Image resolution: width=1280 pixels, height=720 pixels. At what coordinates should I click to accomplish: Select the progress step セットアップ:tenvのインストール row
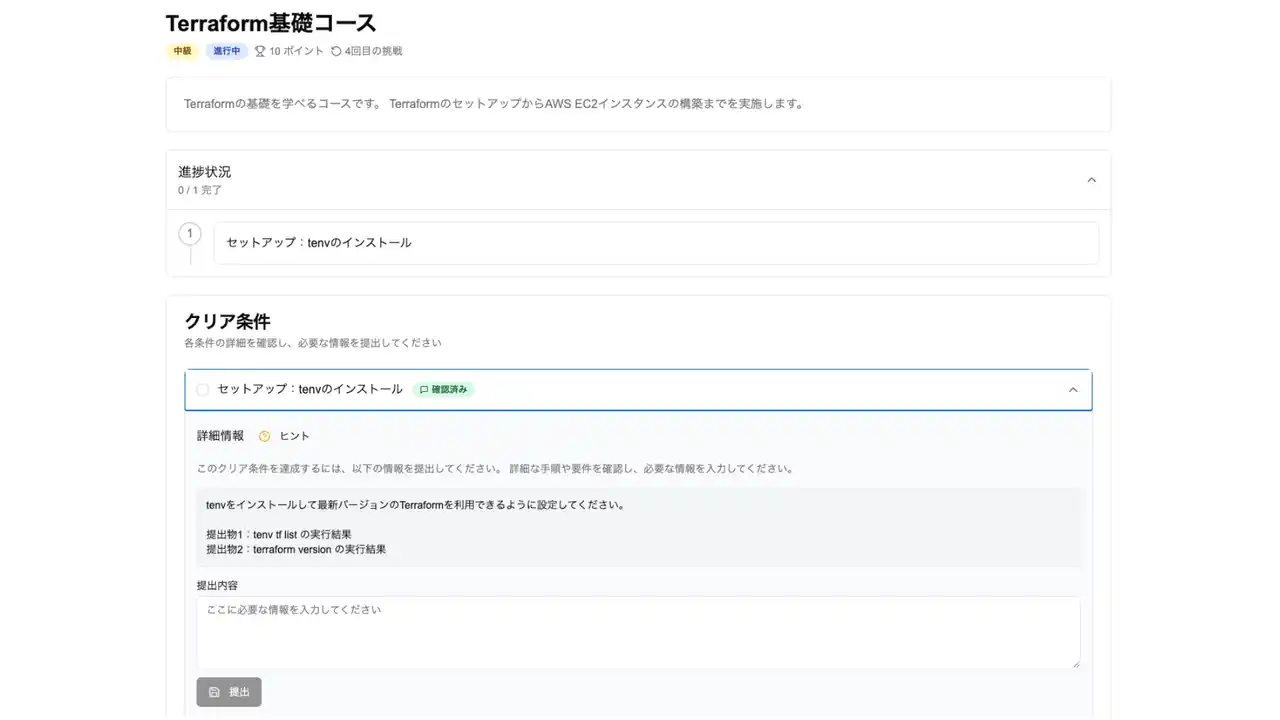656,243
